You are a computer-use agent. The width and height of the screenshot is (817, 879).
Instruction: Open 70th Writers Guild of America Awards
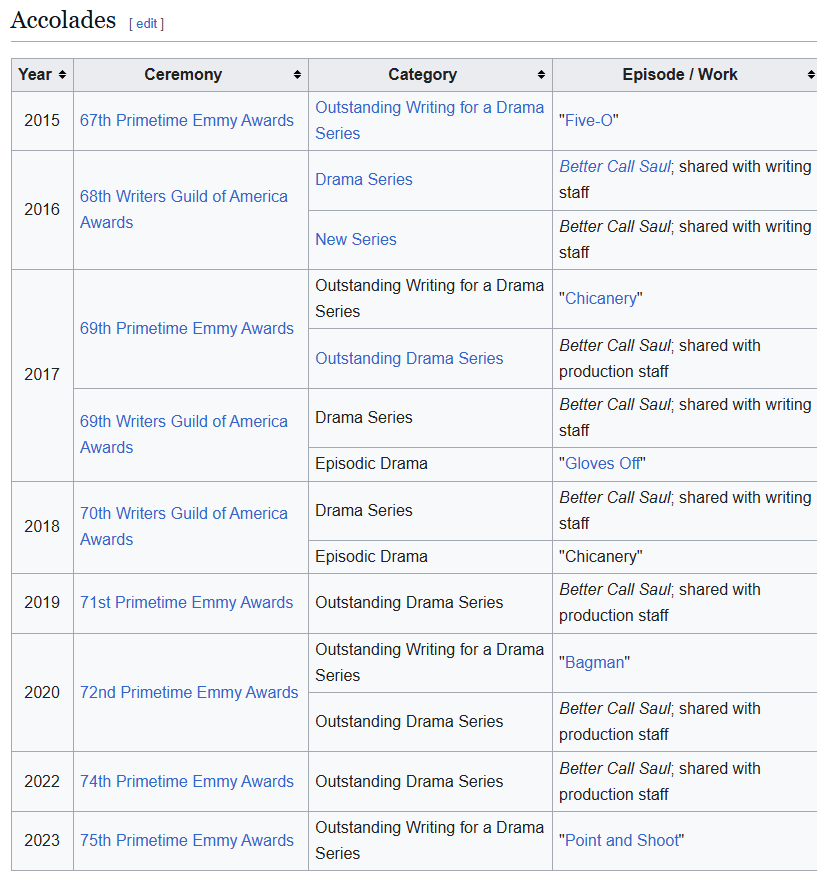tap(184, 526)
